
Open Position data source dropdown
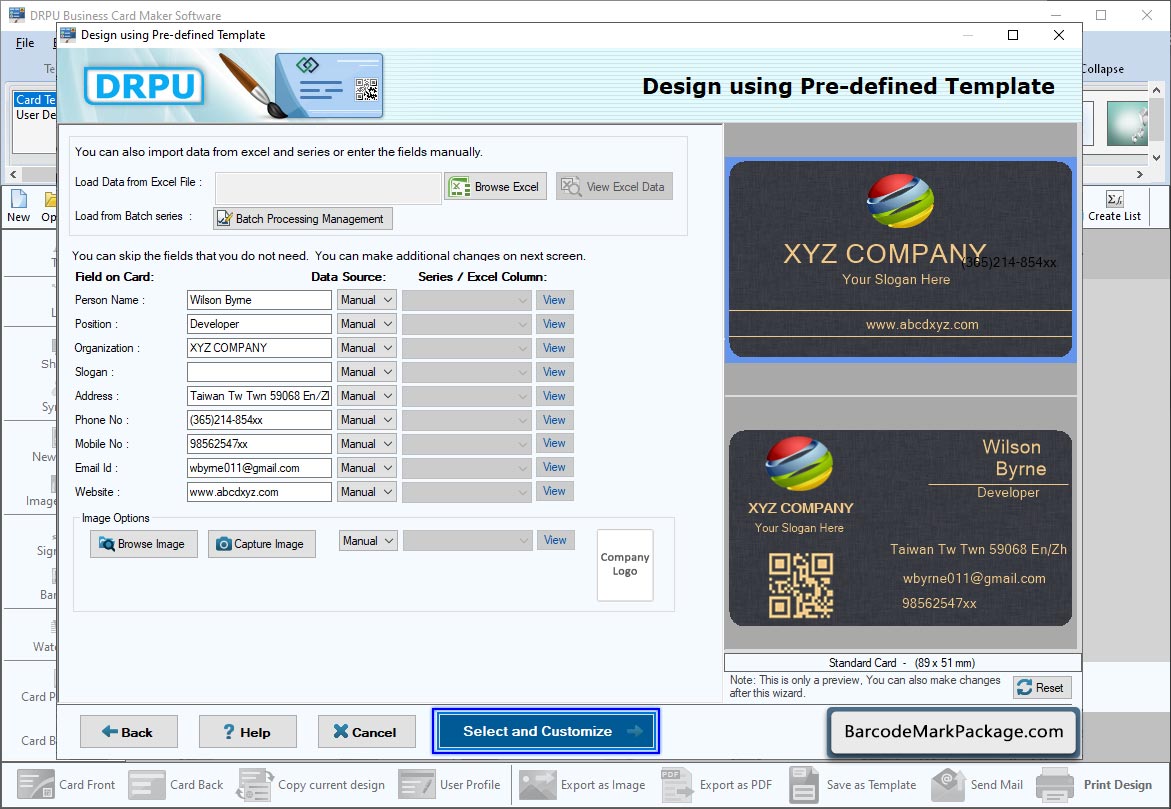tap(366, 324)
